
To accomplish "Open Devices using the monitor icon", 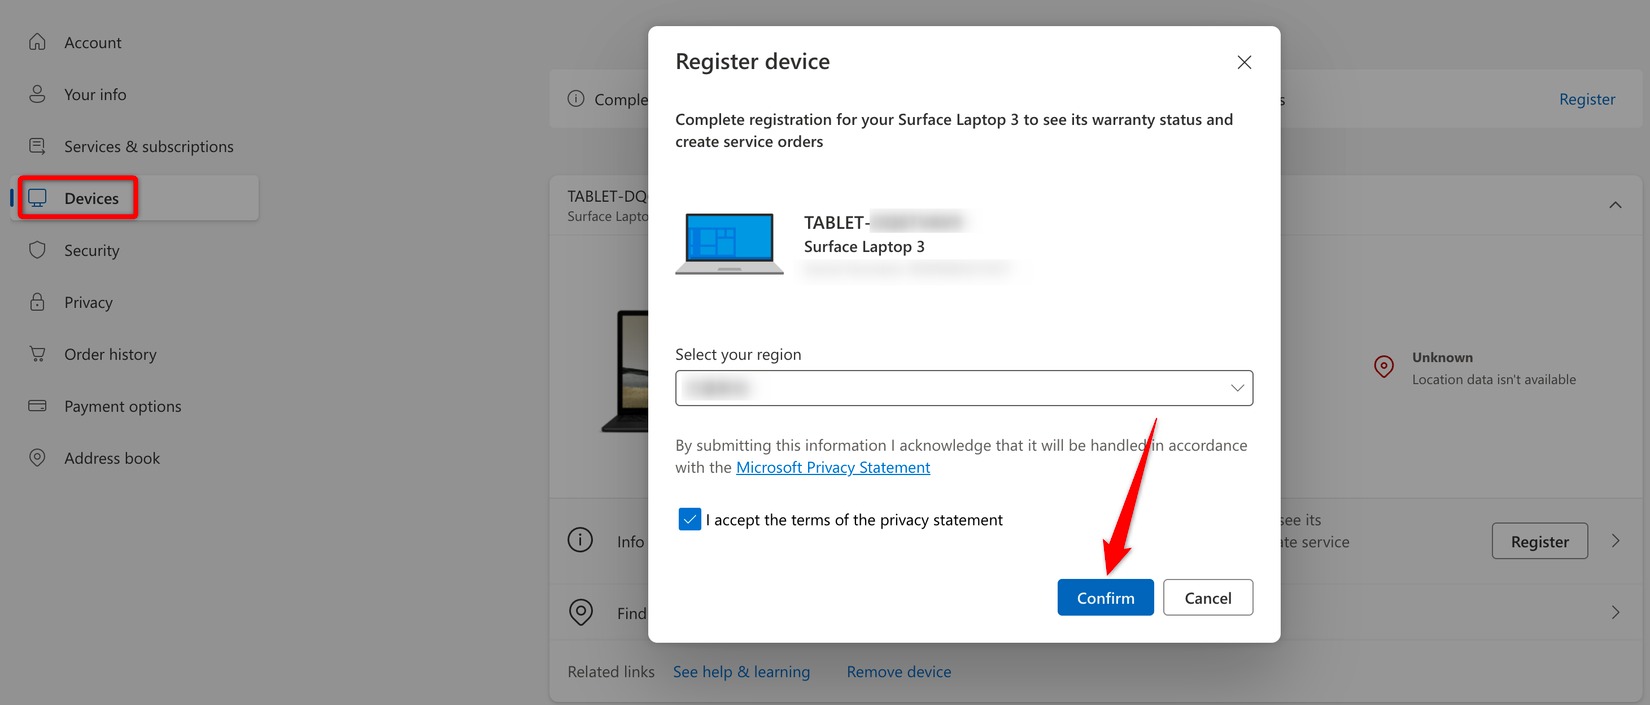I will (38, 197).
